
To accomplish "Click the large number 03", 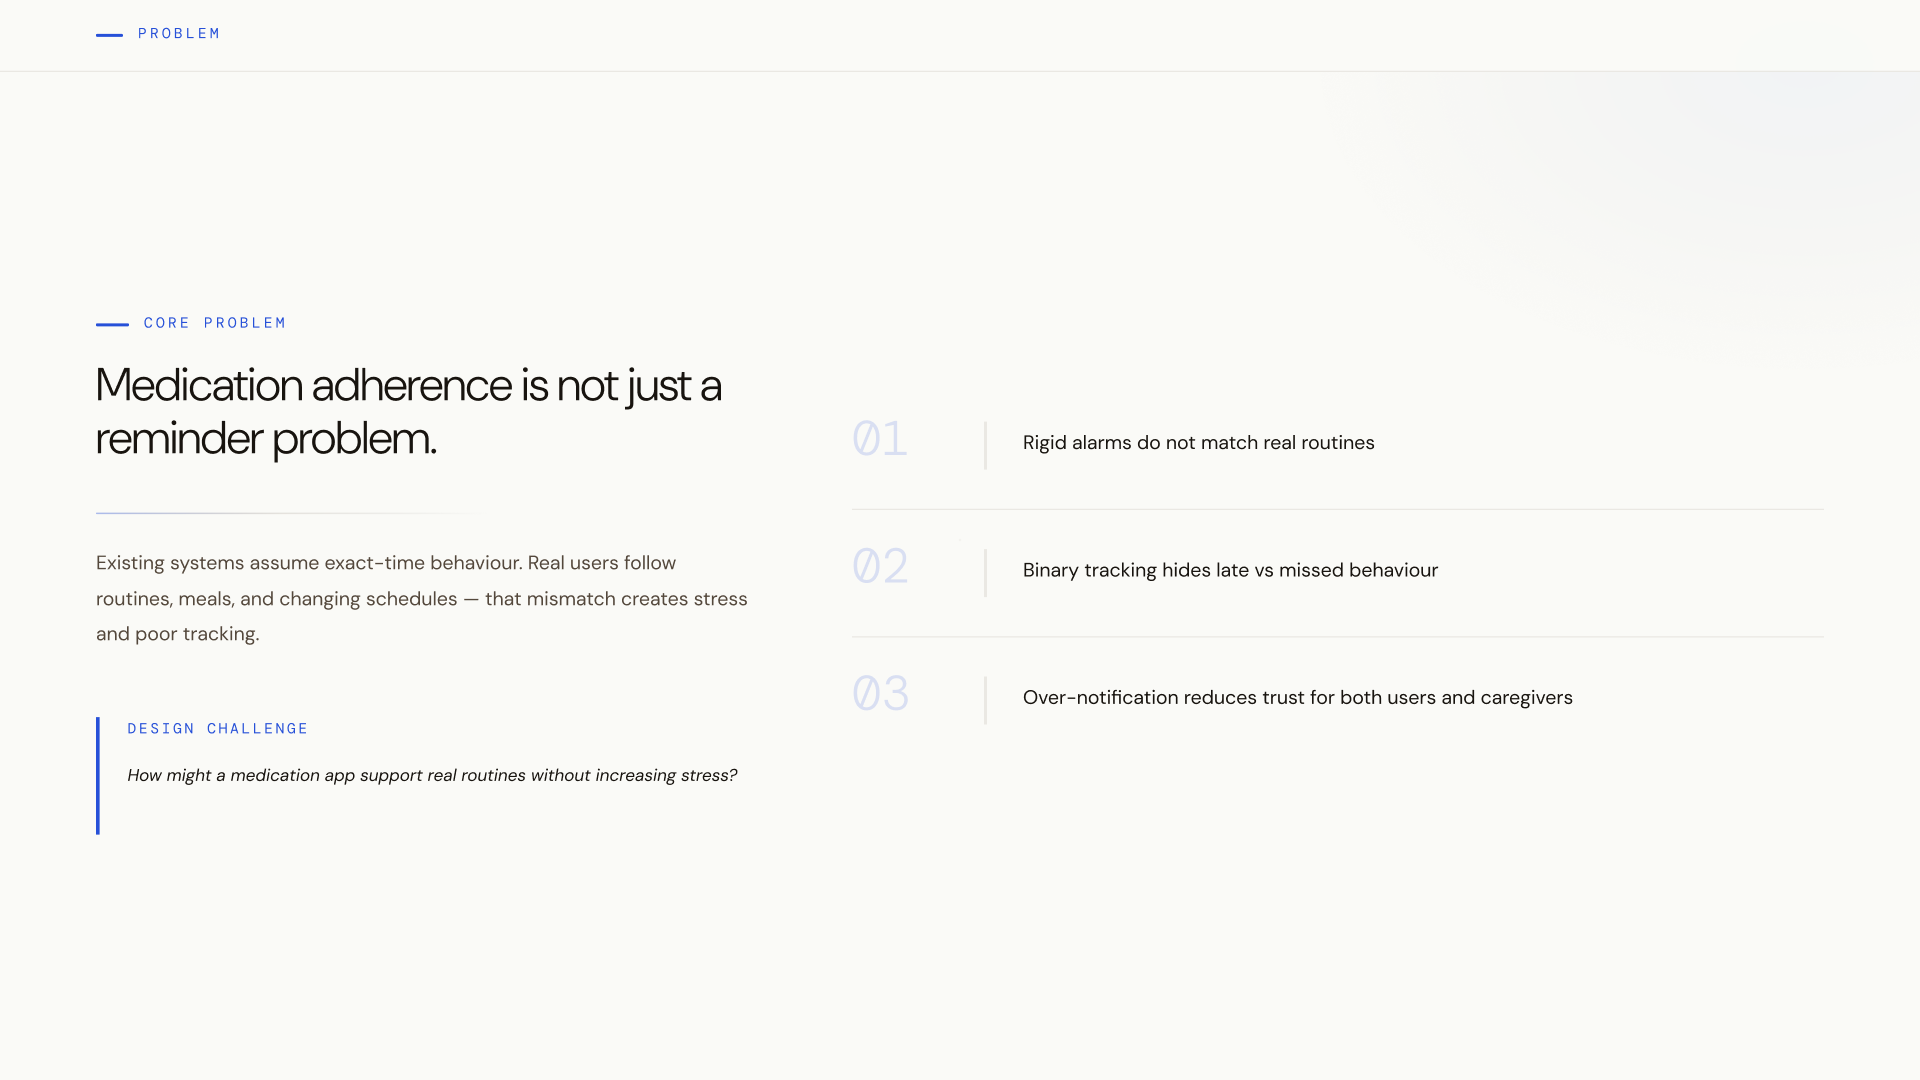I will pos(880,694).
